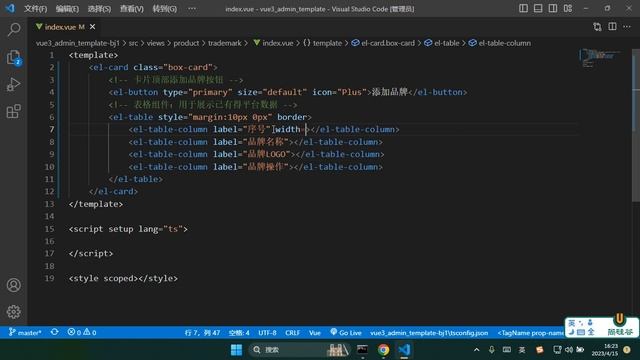
Task: Change indentation setting 空格: 4
Action: [x=239, y=333]
